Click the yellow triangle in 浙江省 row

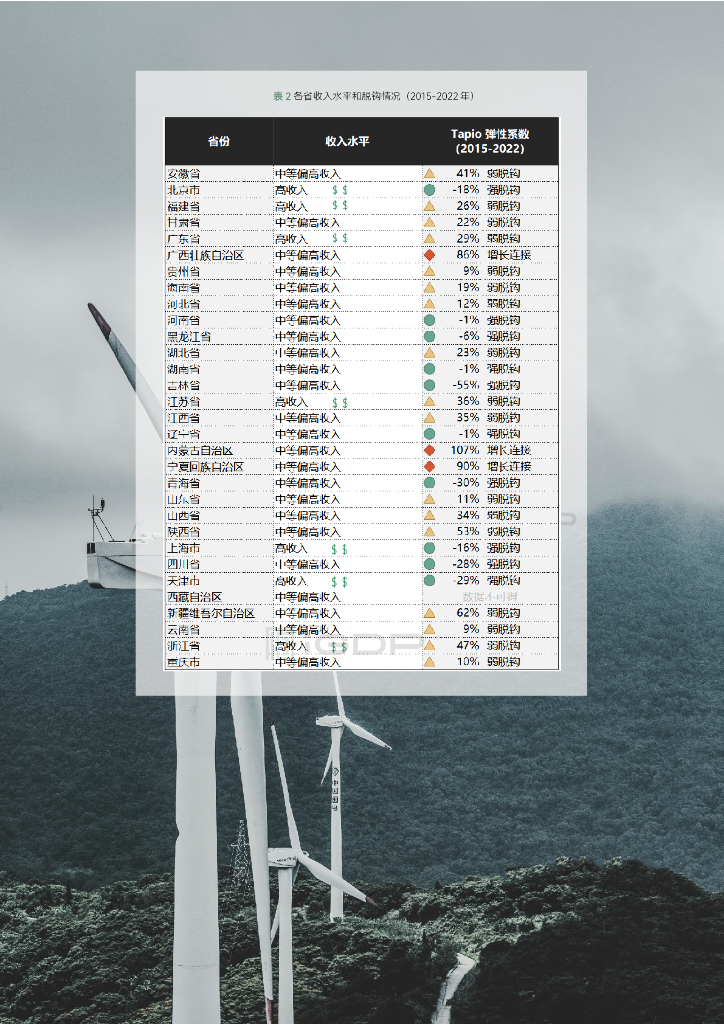[429, 645]
